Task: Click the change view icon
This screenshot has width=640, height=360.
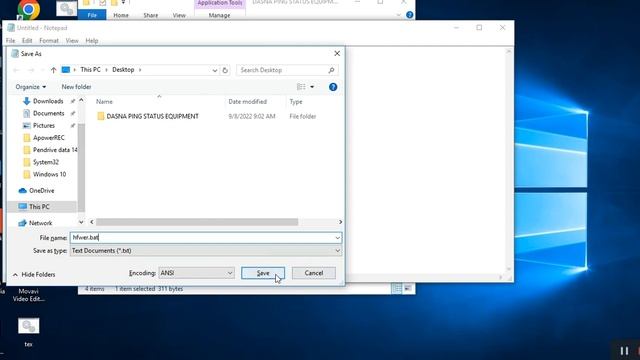Action: pyautogui.click(x=301, y=87)
